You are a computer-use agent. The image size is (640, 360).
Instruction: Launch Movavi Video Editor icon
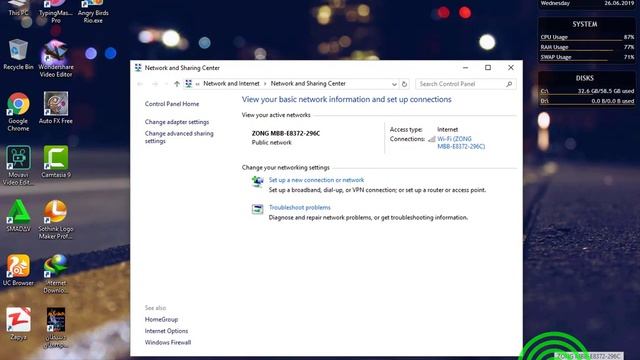click(x=18, y=165)
